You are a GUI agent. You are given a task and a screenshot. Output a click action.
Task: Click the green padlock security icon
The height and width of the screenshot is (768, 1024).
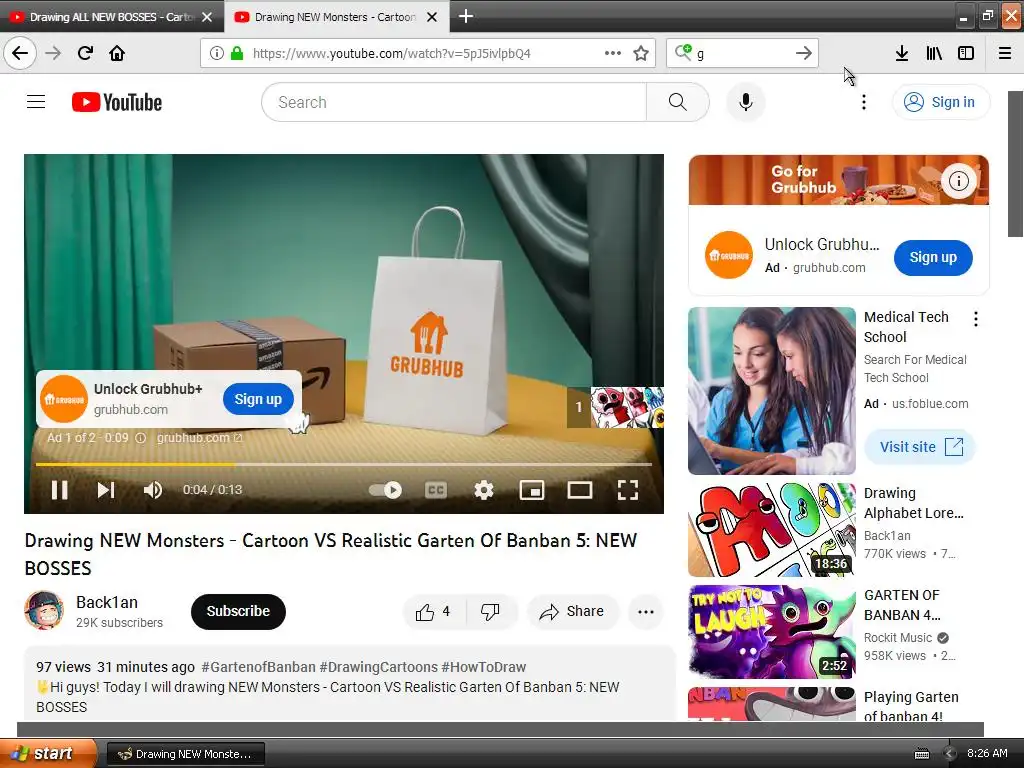click(237, 53)
